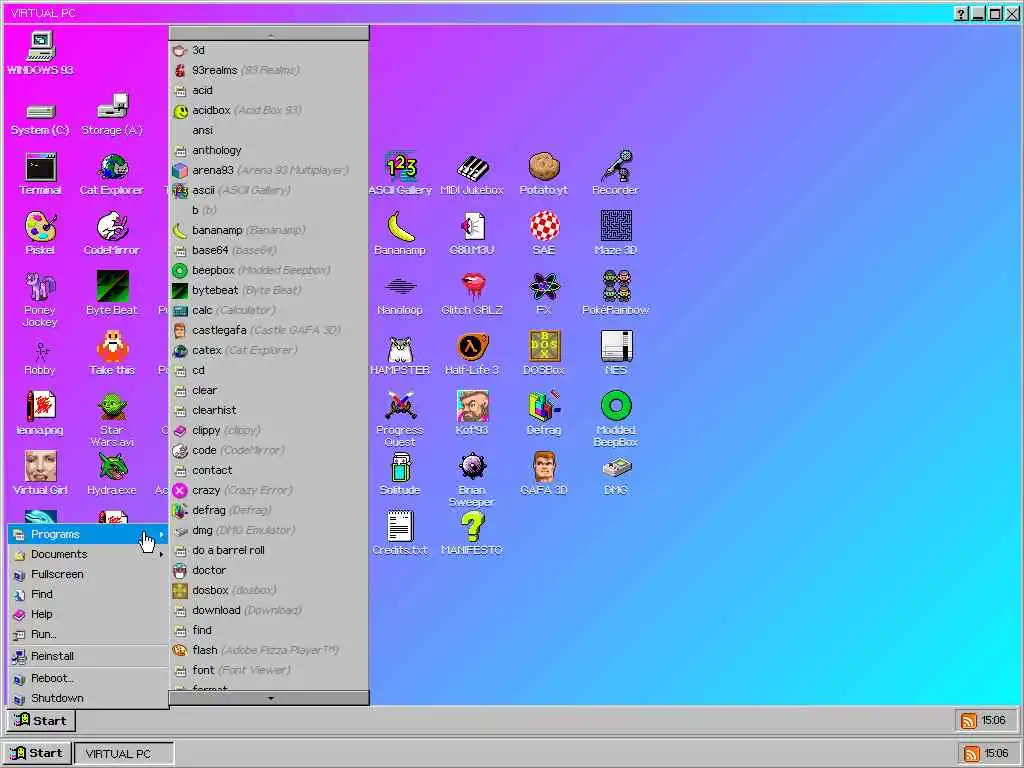Open the WINDOWS 93 desktop icon
This screenshot has width=1024, height=768.
click(x=40, y=54)
